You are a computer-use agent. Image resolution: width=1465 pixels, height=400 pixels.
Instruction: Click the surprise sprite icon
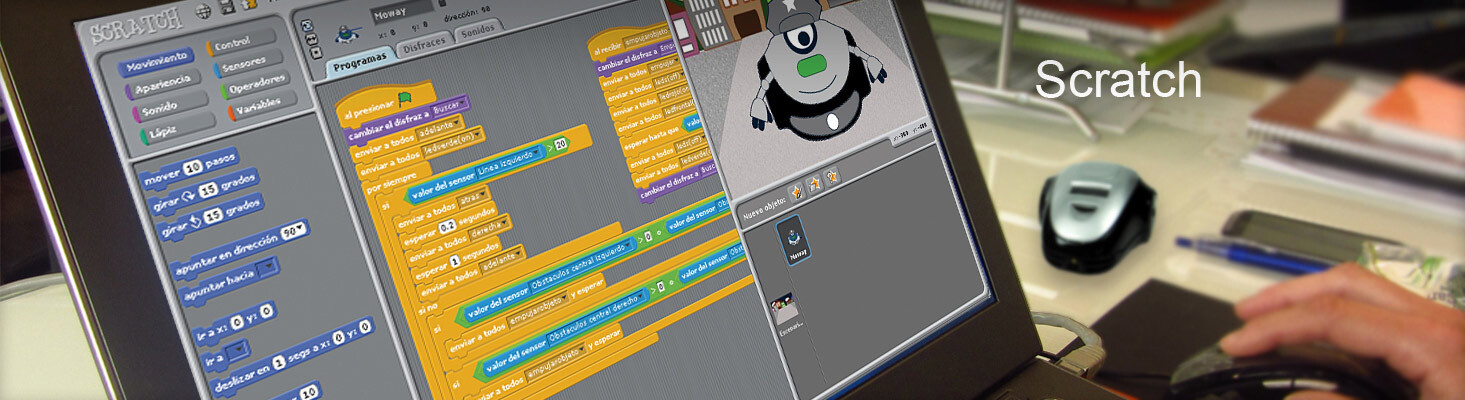tap(832, 176)
